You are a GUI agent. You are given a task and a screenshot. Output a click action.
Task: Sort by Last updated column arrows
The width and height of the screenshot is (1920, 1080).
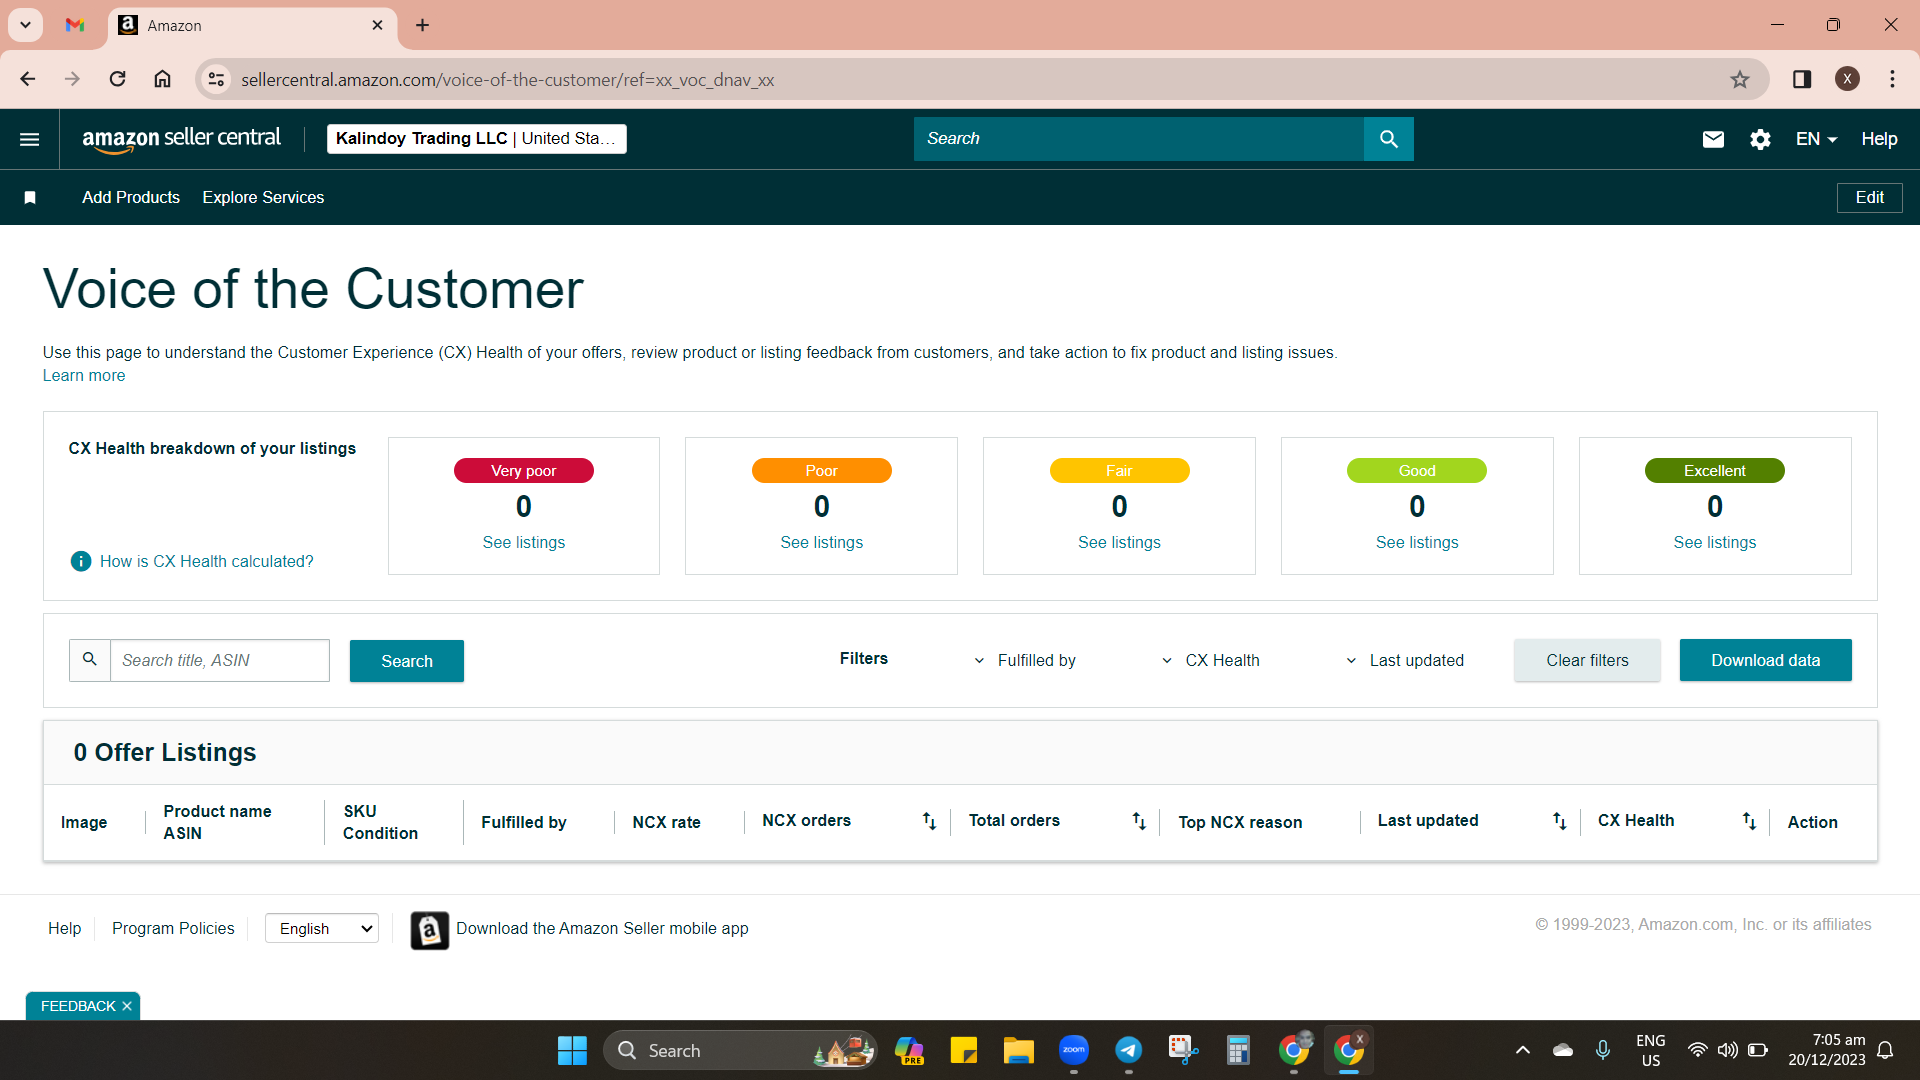point(1559,821)
